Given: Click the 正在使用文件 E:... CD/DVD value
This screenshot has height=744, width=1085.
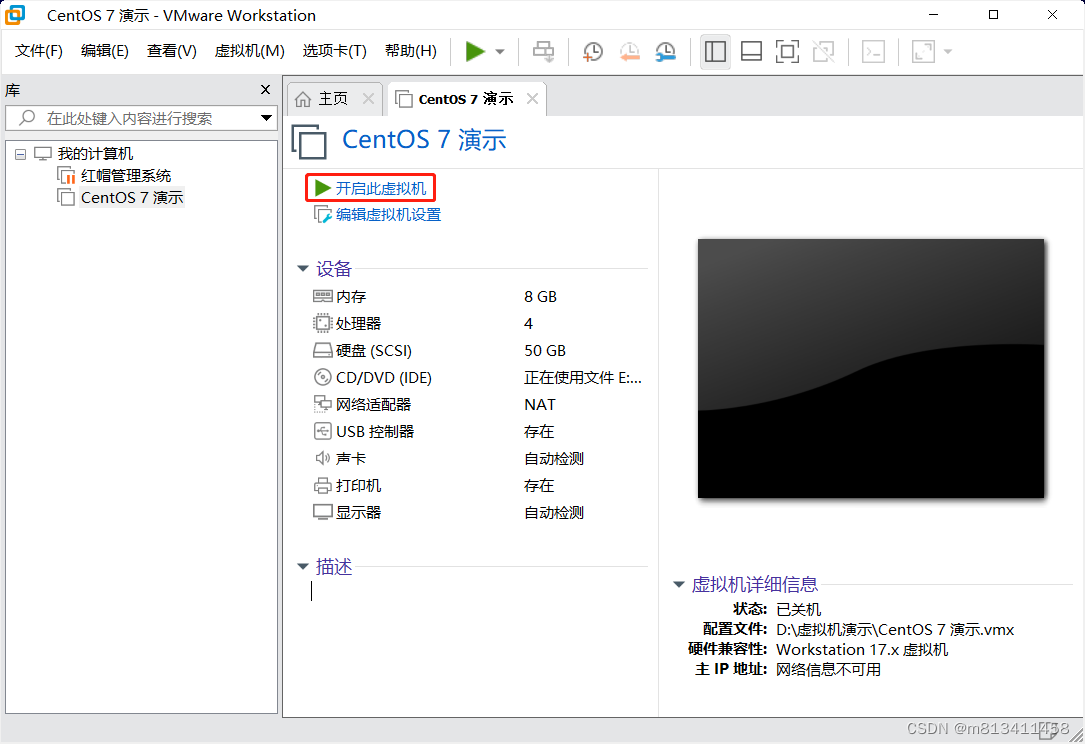Looking at the screenshot, I should coord(583,378).
